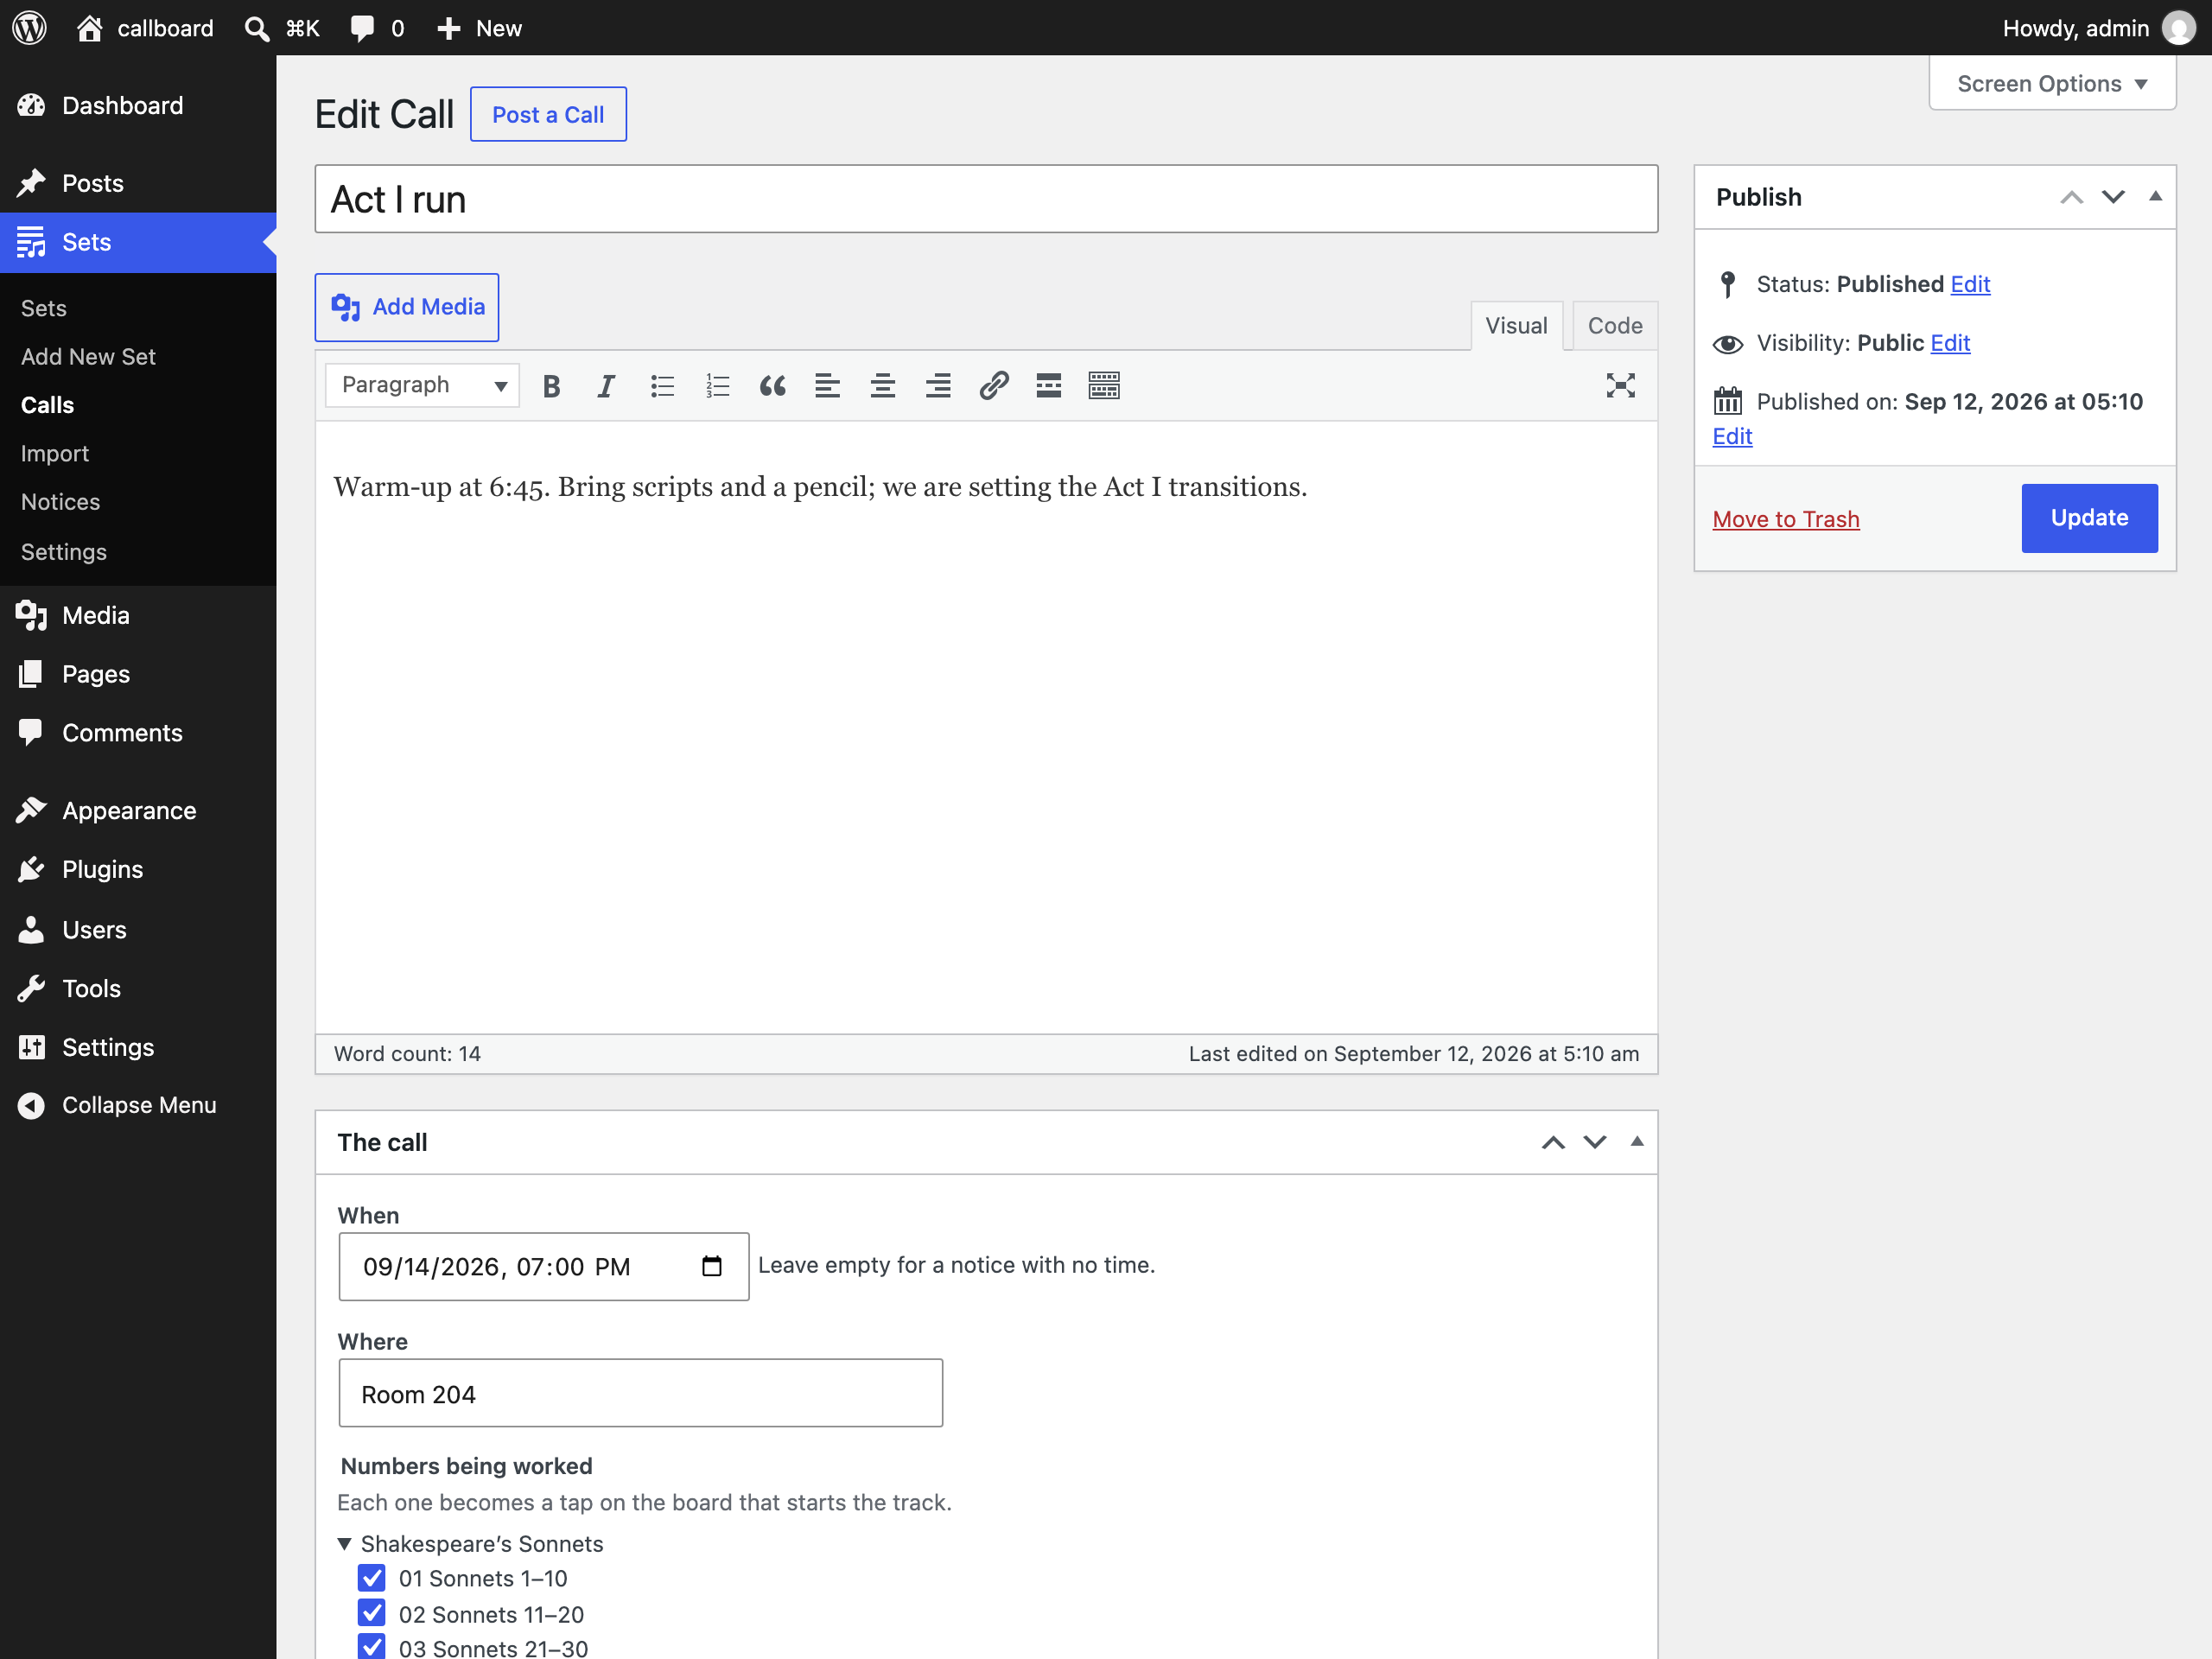Apply blockquote formatting
Viewport: 2212px width, 1659px height.
pos(772,386)
